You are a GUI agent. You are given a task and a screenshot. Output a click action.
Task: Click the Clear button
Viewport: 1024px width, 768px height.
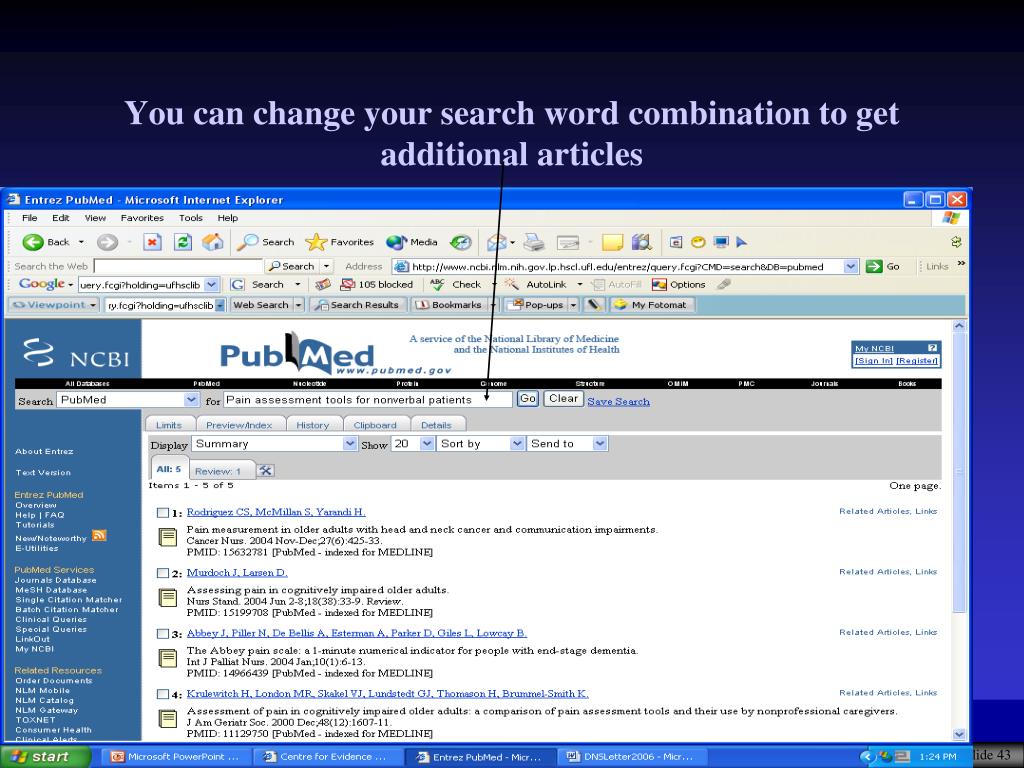563,399
